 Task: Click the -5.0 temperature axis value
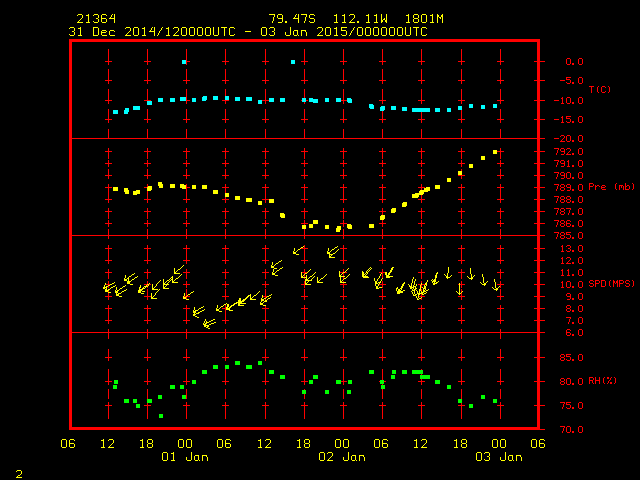[571, 80]
